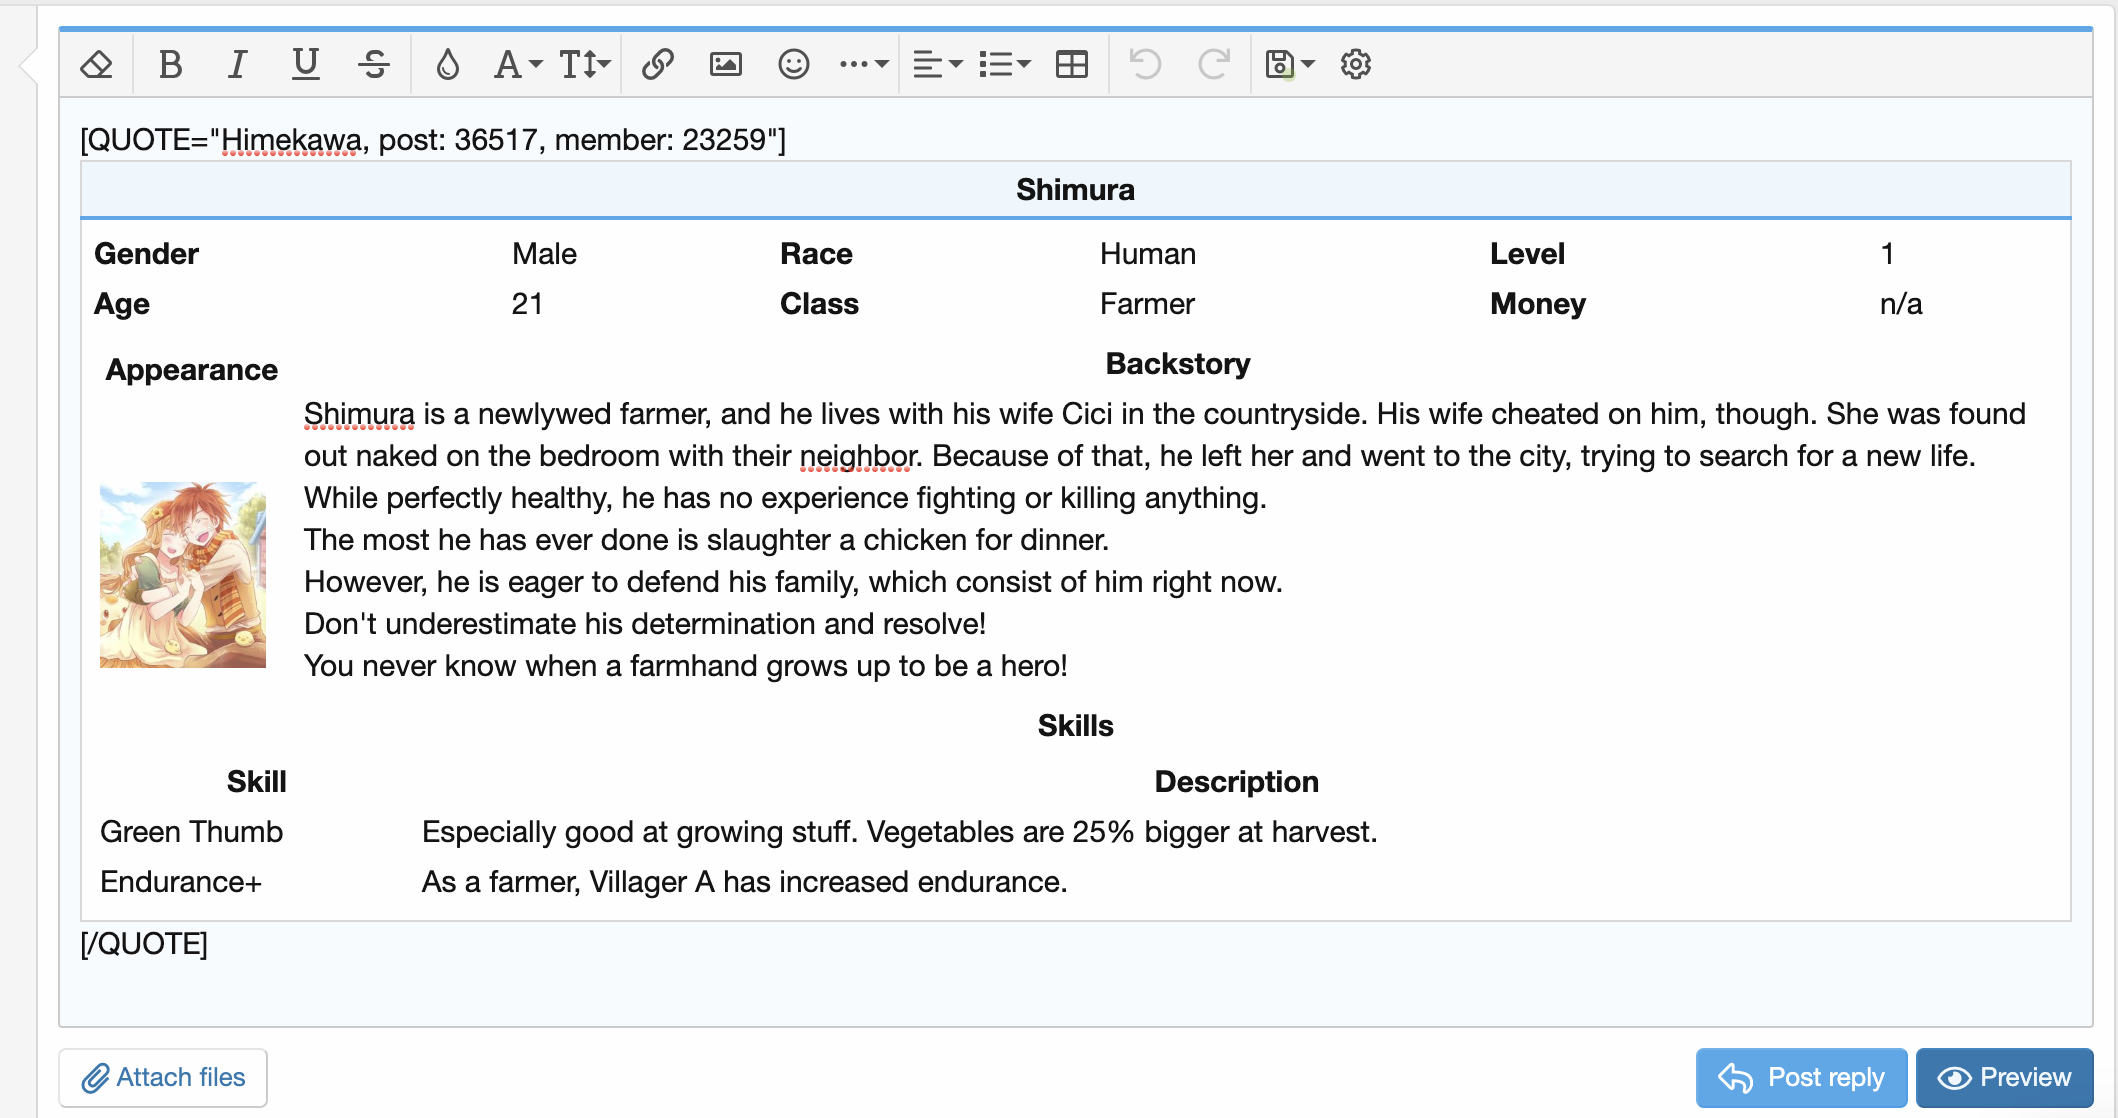The height and width of the screenshot is (1118, 2118).
Task: Expand the font size dropdown
Action: click(584, 65)
